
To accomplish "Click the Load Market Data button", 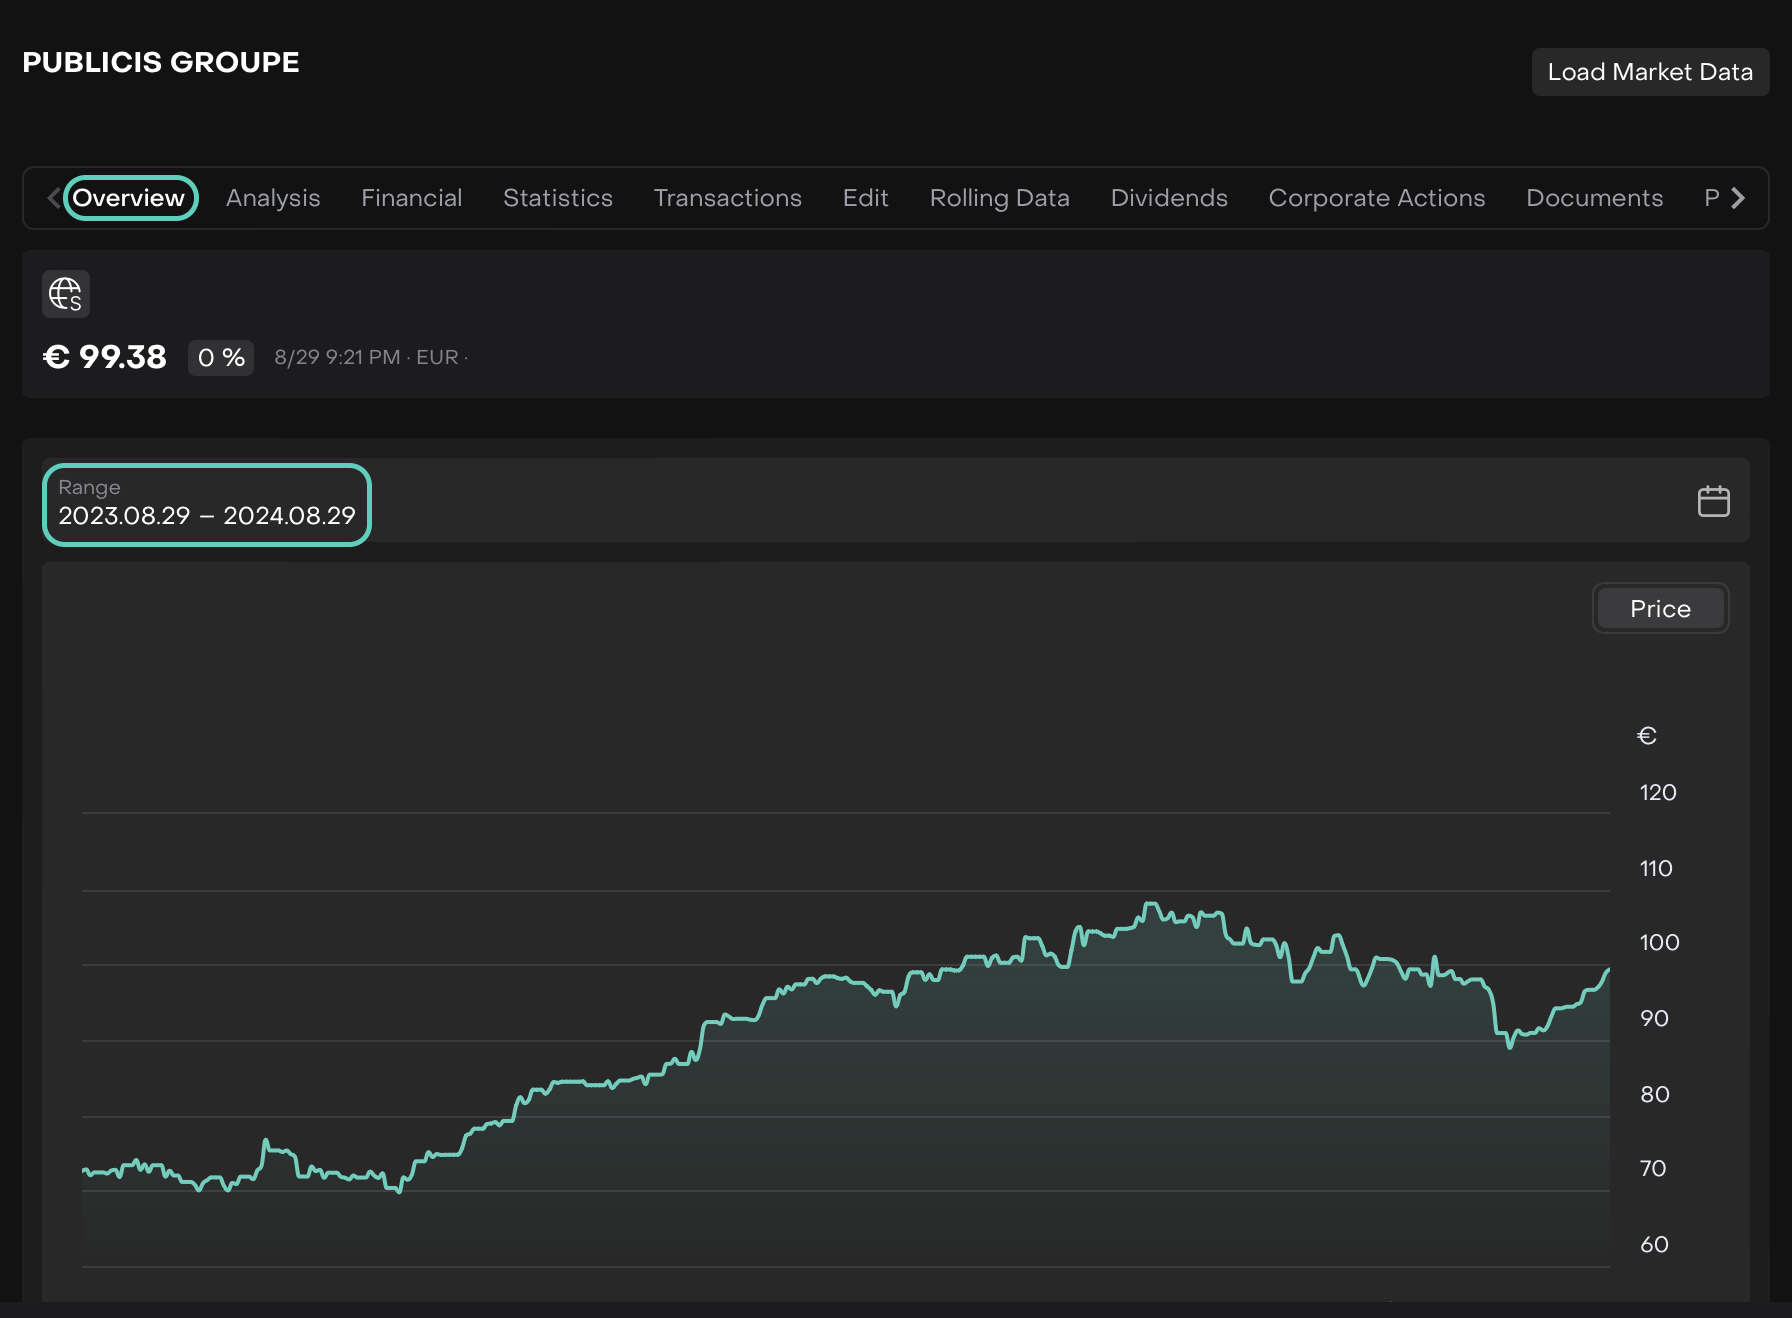I will (x=1649, y=72).
